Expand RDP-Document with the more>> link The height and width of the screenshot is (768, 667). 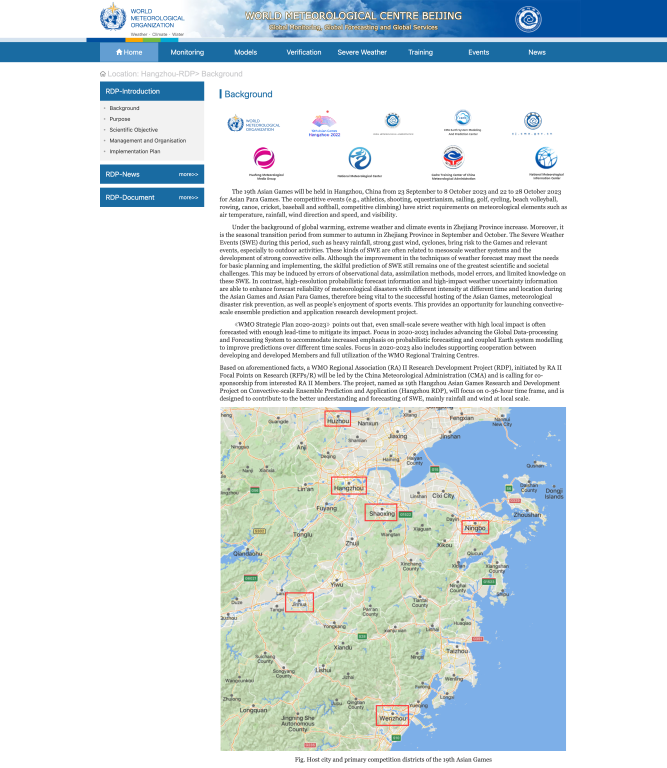point(188,198)
